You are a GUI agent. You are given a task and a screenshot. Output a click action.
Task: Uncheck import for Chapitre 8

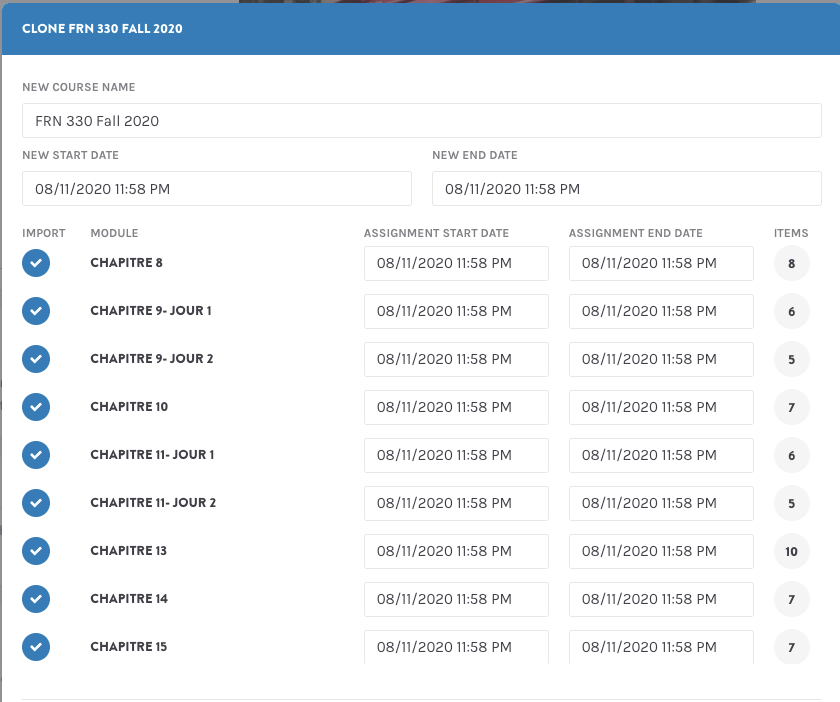(36, 263)
